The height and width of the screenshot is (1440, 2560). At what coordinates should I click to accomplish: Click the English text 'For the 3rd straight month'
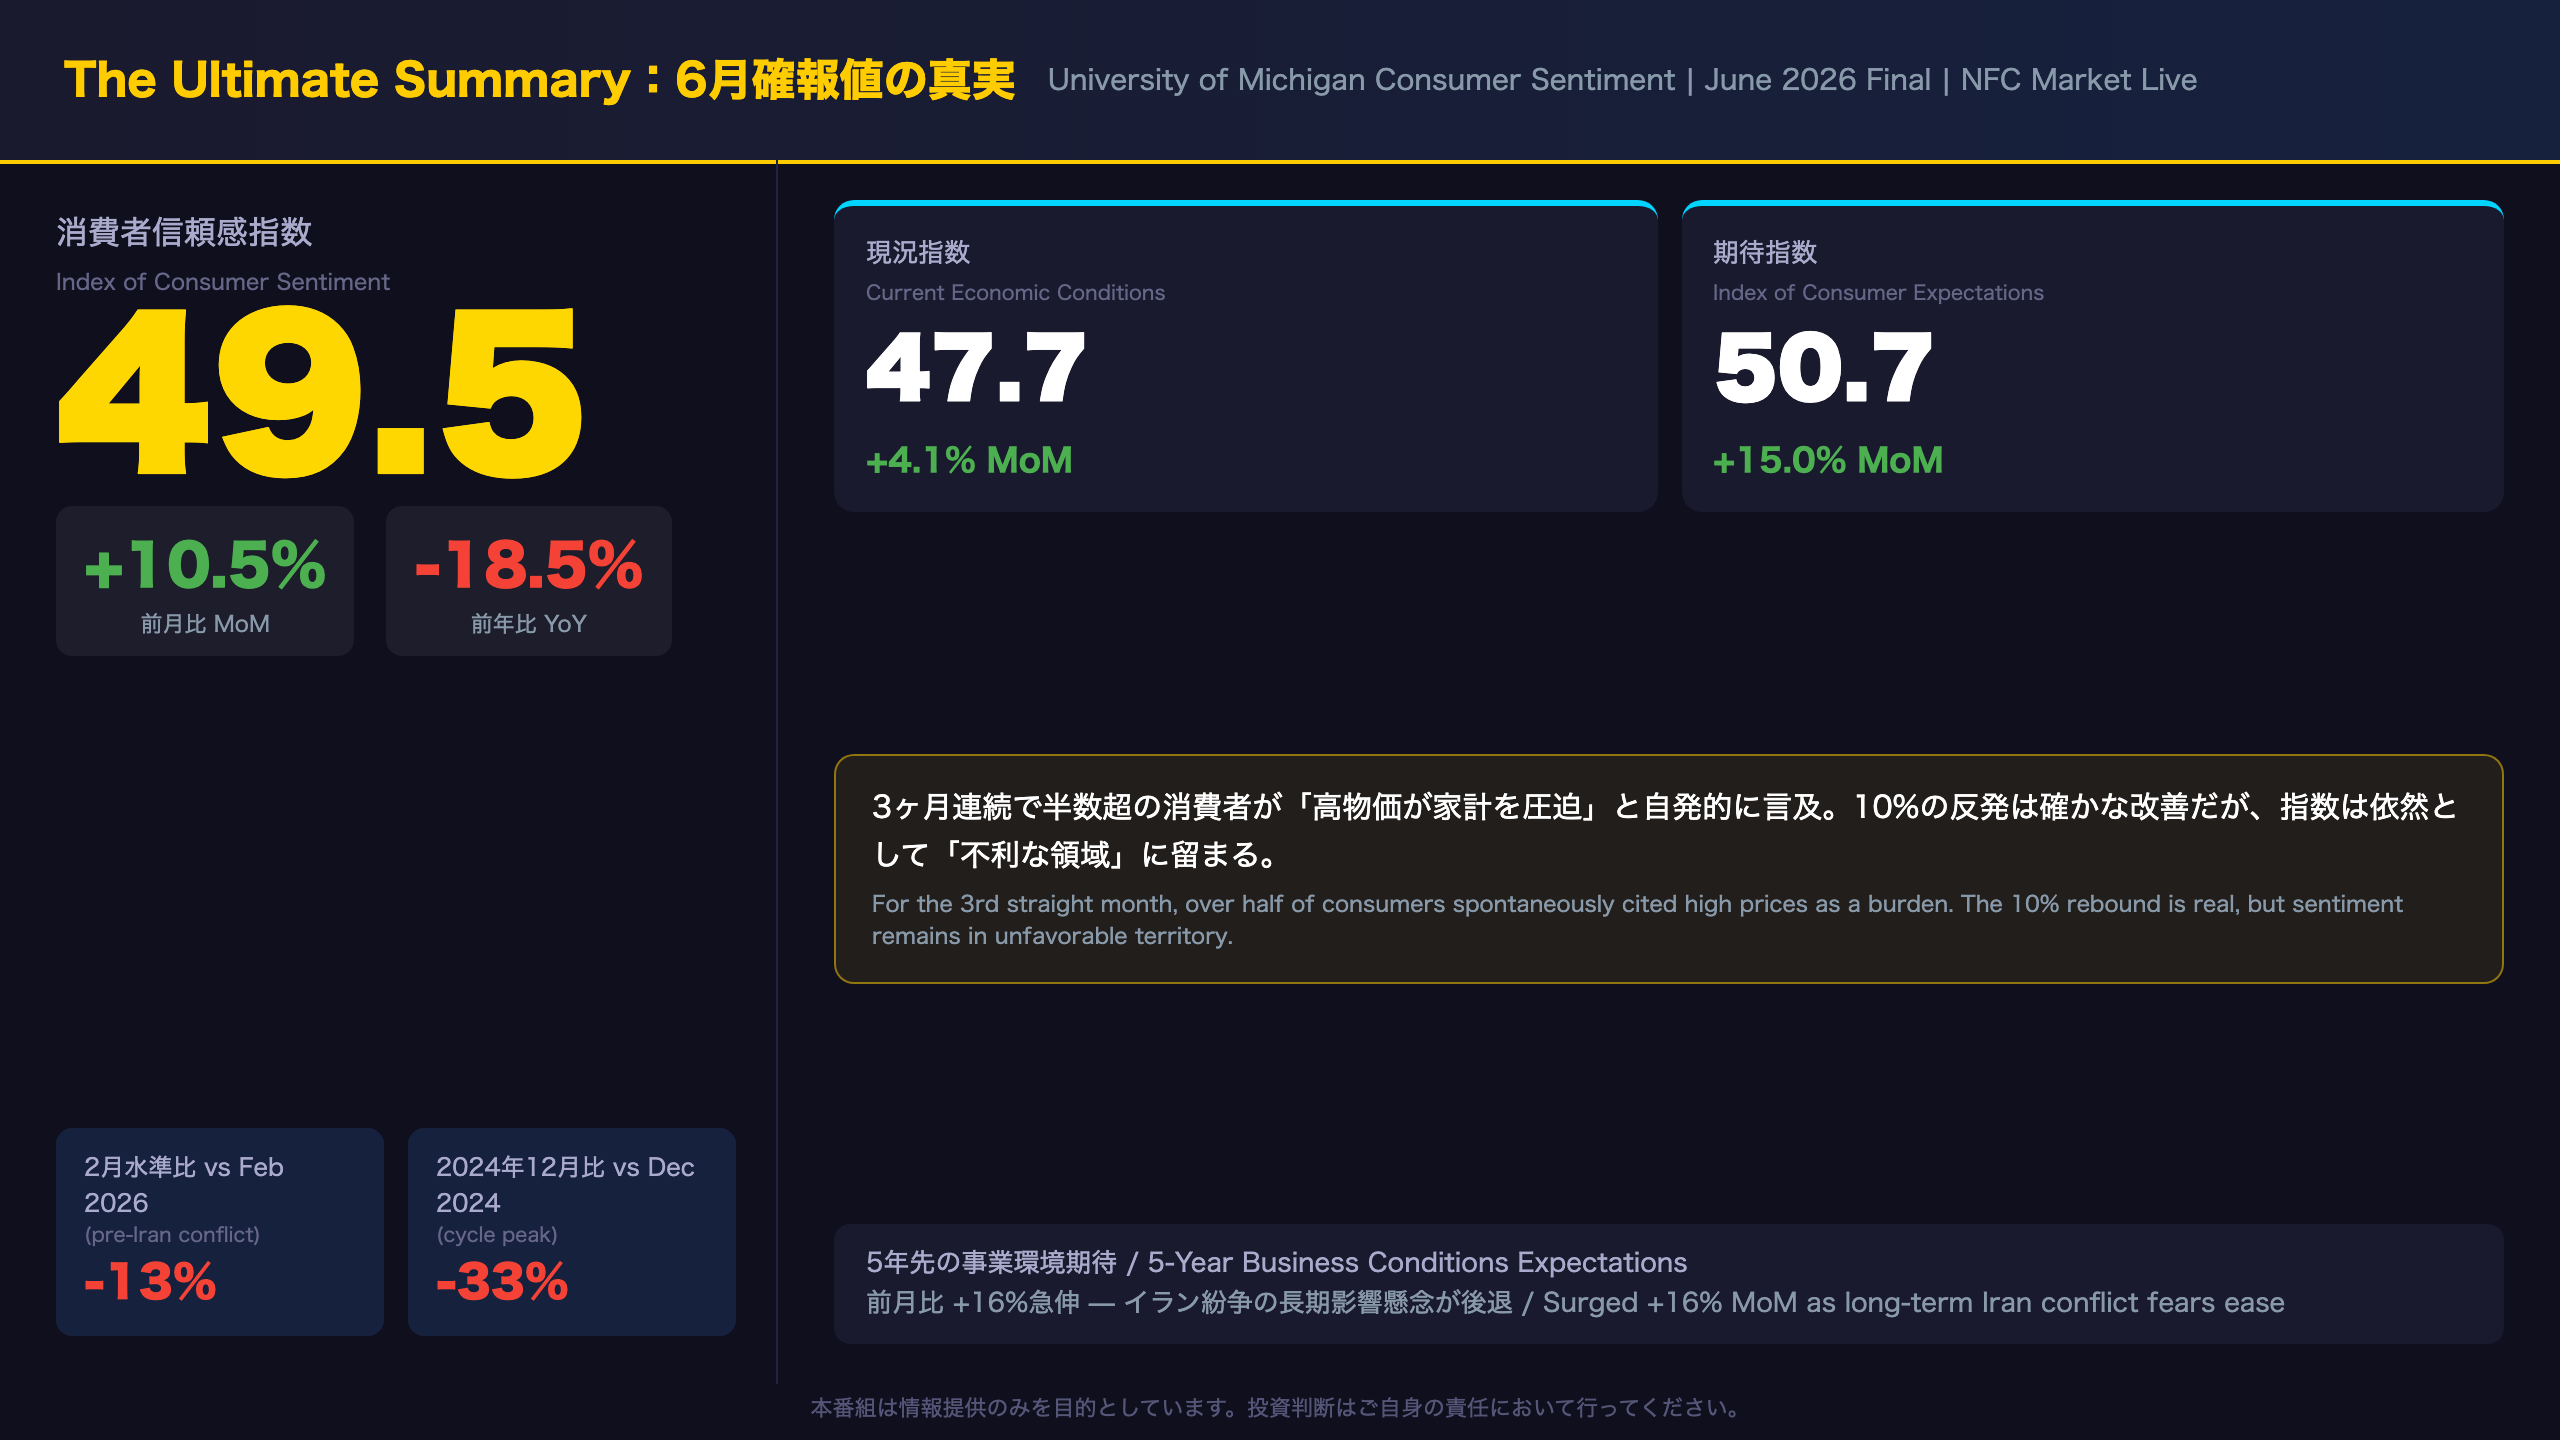click(1637, 920)
